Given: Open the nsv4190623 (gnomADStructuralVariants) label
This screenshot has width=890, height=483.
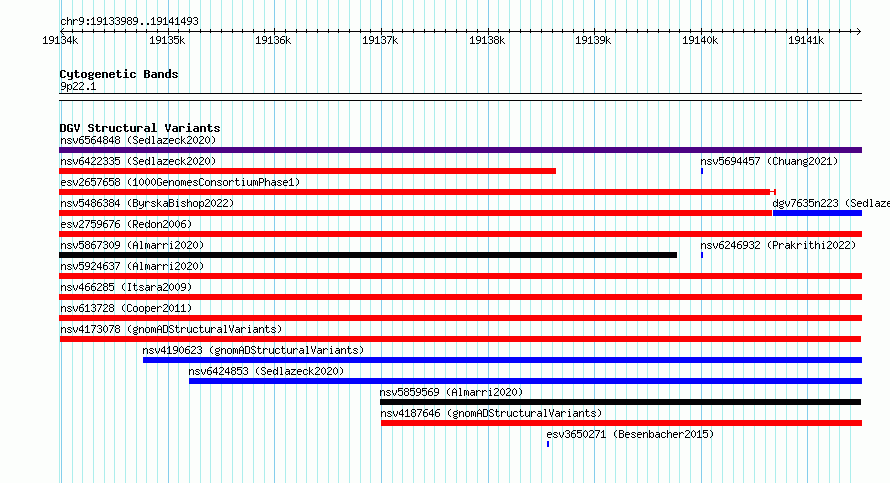Looking at the screenshot, I should tap(253, 350).
